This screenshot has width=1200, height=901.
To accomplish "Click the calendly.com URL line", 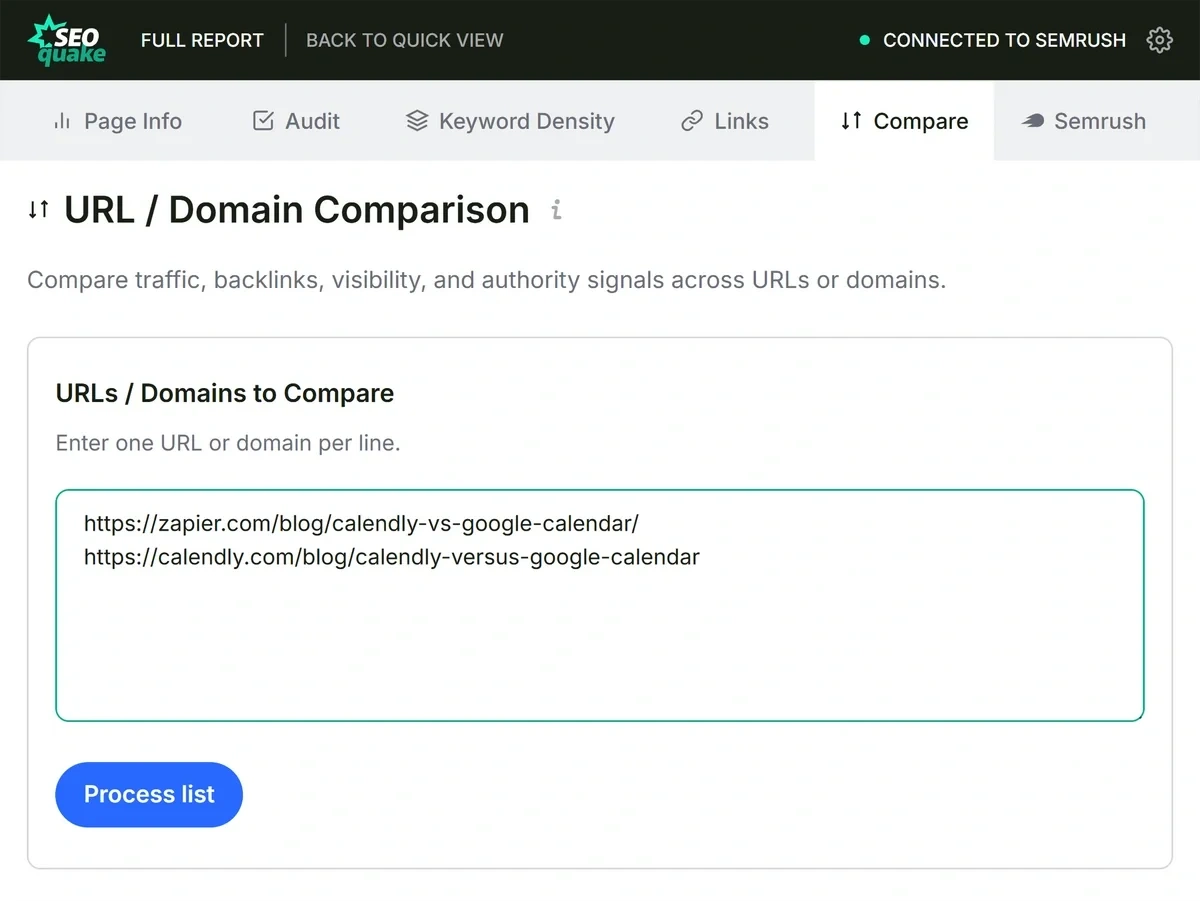I will tap(392, 557).
